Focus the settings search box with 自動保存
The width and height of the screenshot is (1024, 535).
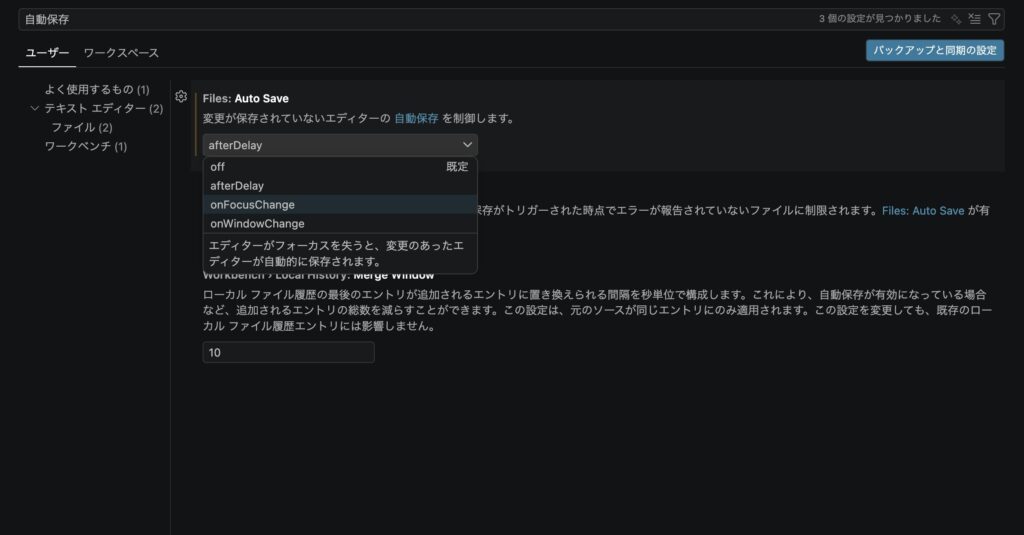click(400, 19)
